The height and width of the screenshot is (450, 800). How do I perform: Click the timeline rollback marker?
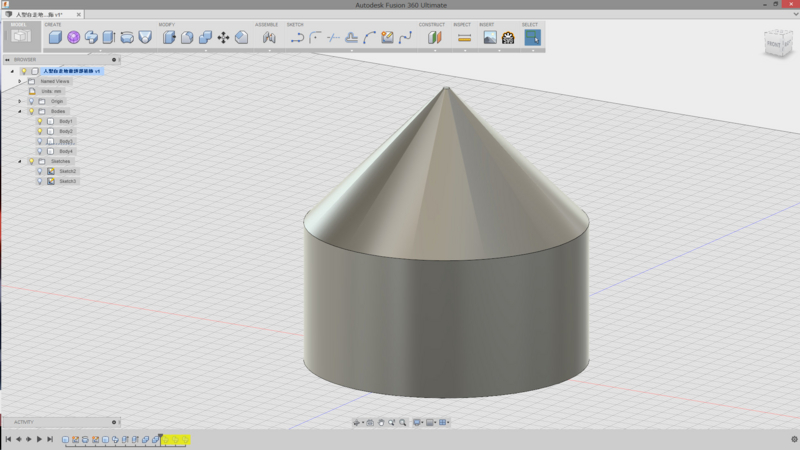tap(161, 439)
